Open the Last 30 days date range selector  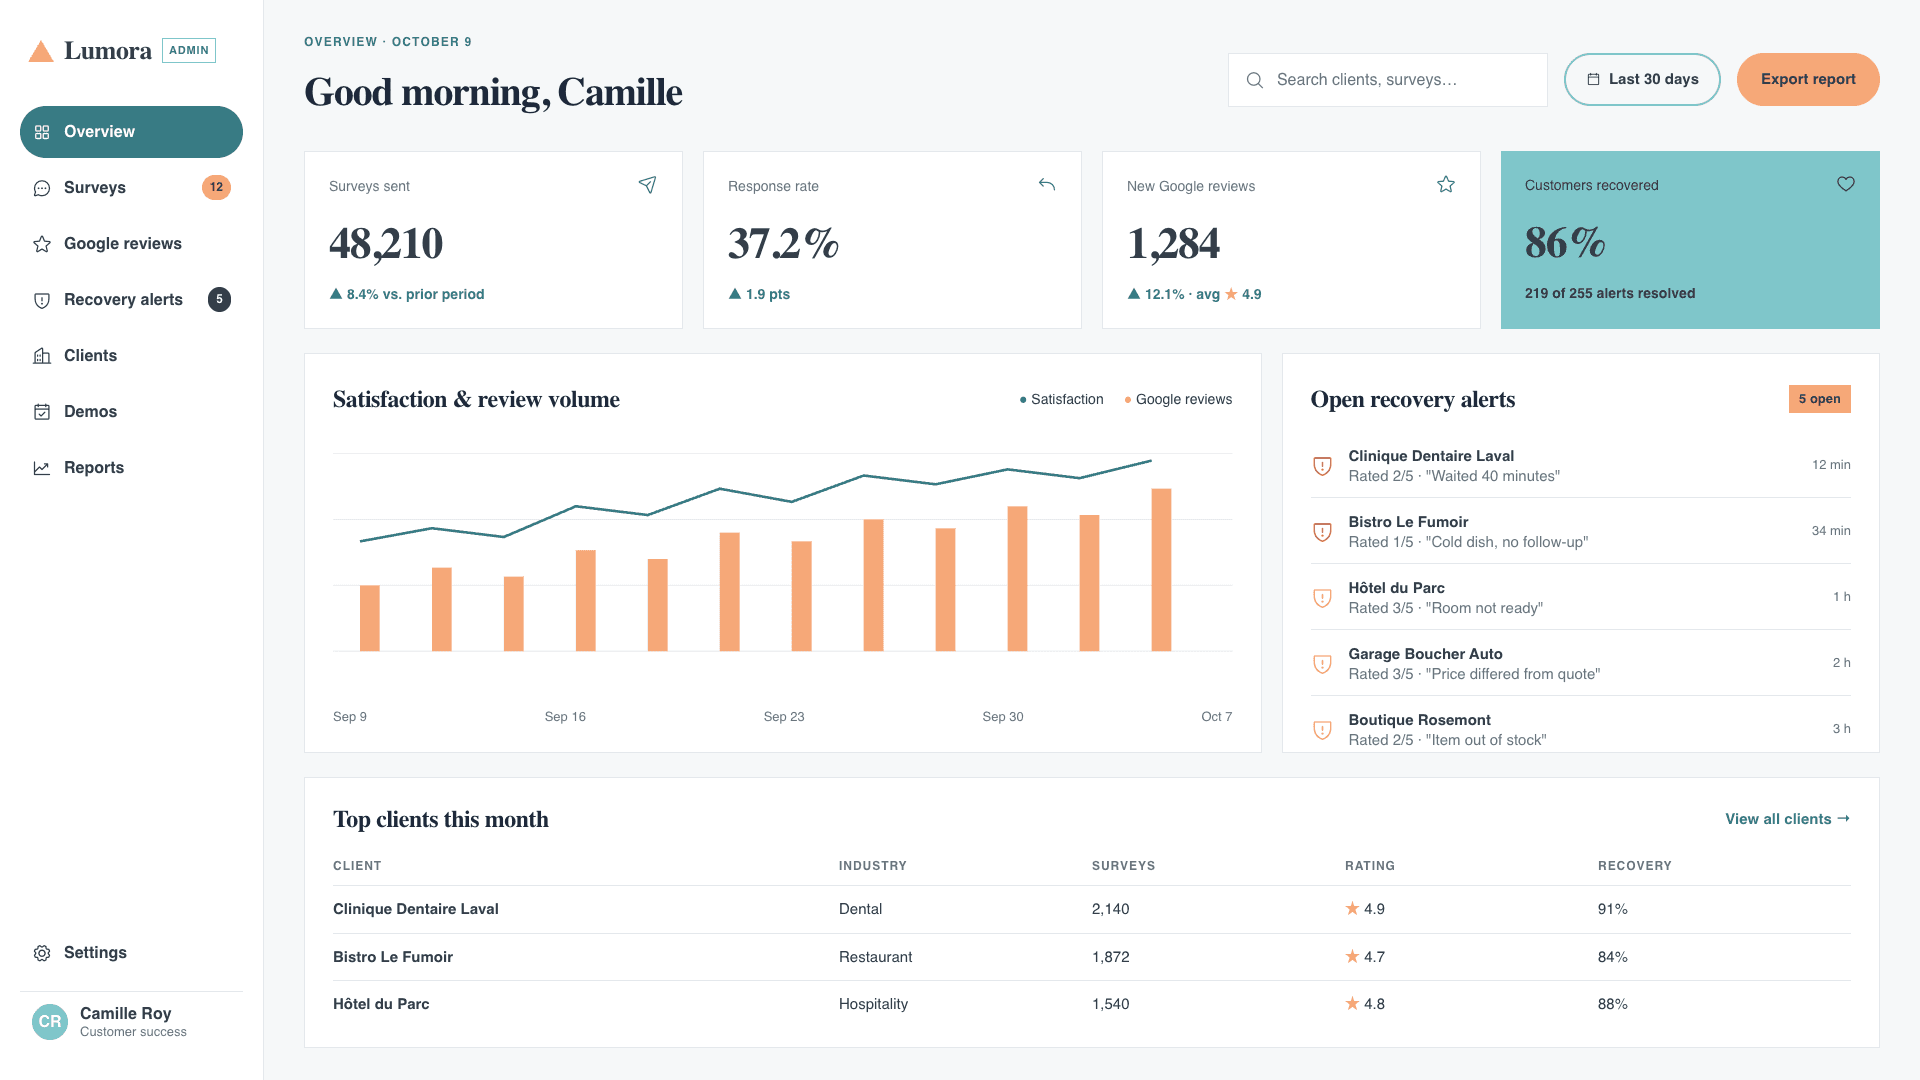[x=1642, y=80]
